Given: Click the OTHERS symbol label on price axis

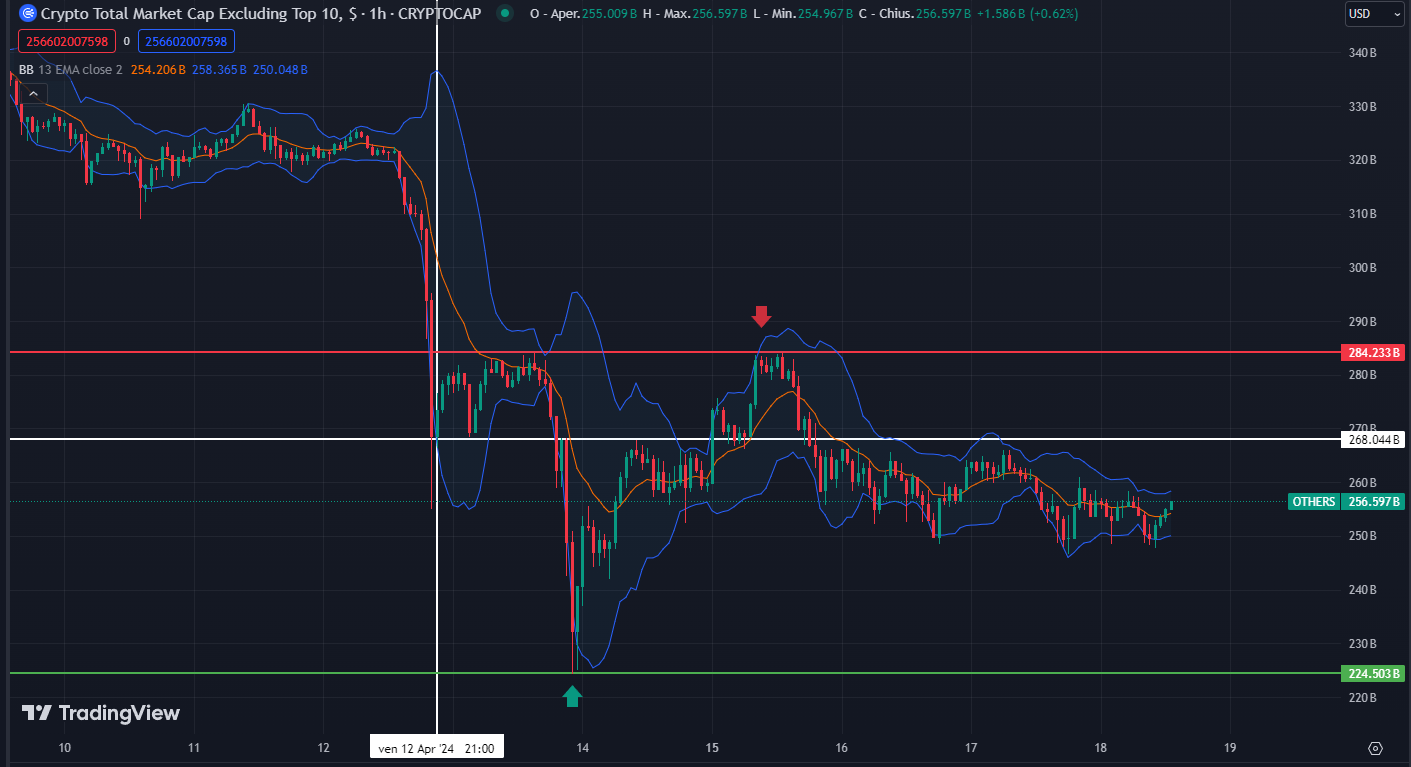Looking at the screenshot, I should tap(1313, 502).
